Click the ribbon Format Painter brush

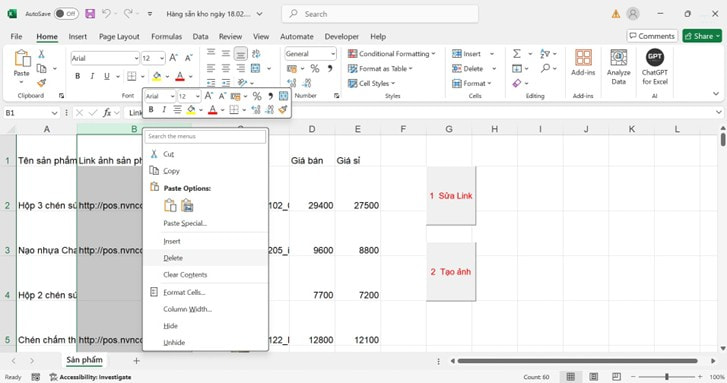coord(41,83)
